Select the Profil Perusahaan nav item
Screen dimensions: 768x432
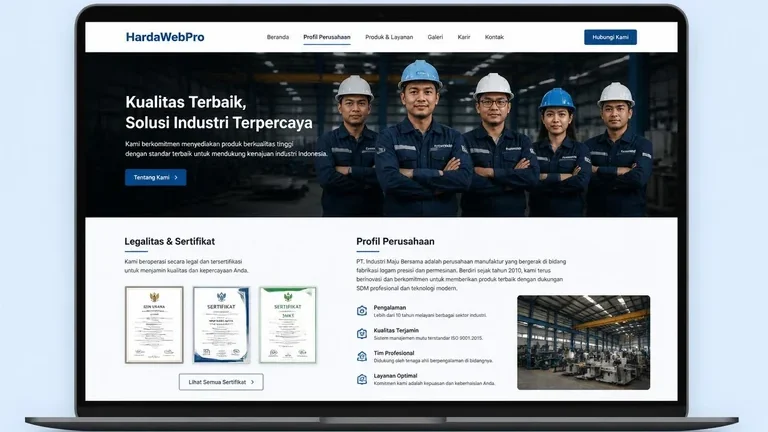327,37
